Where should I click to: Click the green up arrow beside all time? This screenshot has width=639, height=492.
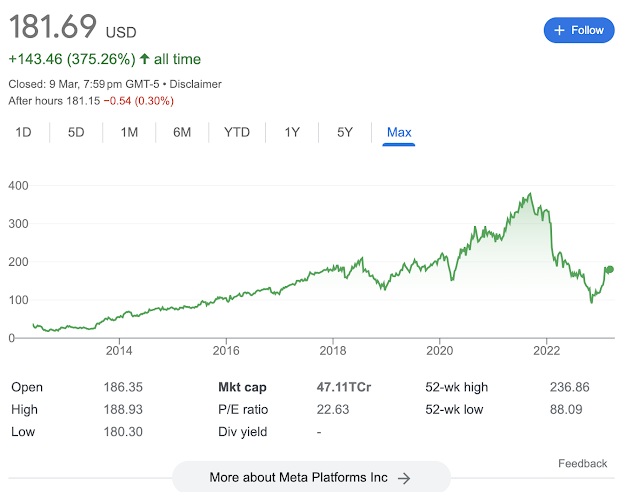coord(144,60)
